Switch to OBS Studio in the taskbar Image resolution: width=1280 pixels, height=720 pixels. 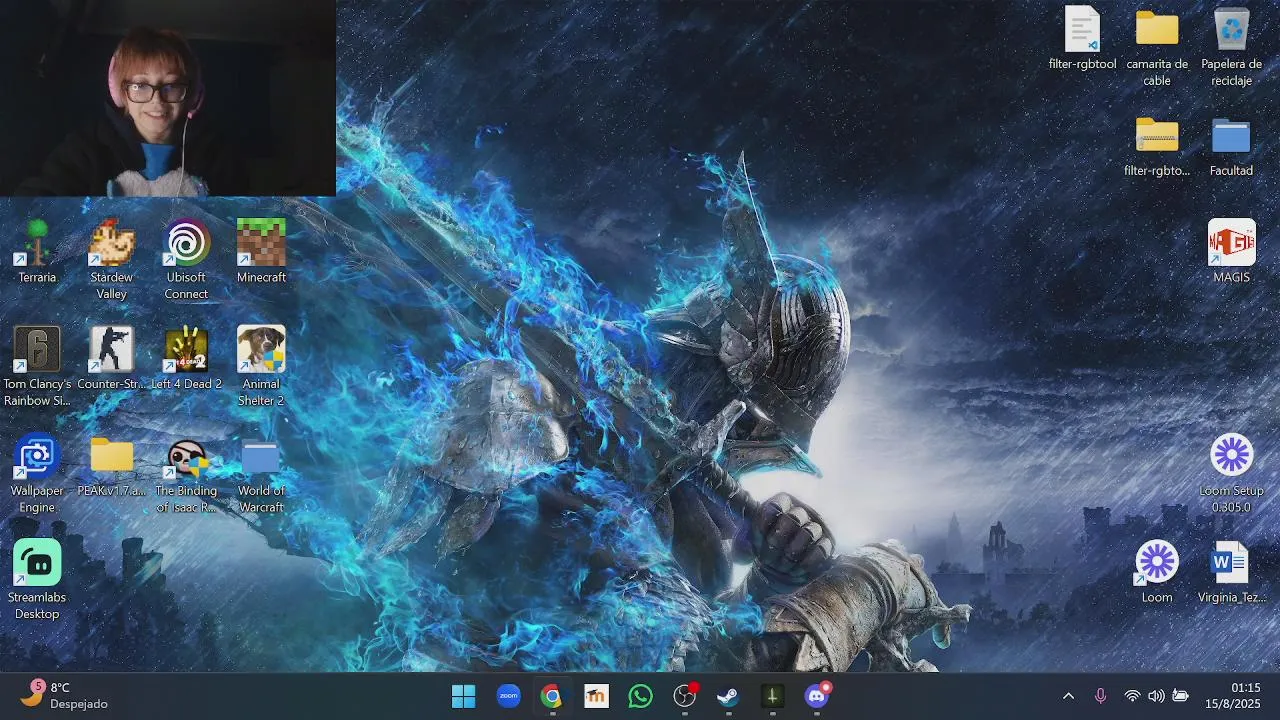tap(684, 696)
